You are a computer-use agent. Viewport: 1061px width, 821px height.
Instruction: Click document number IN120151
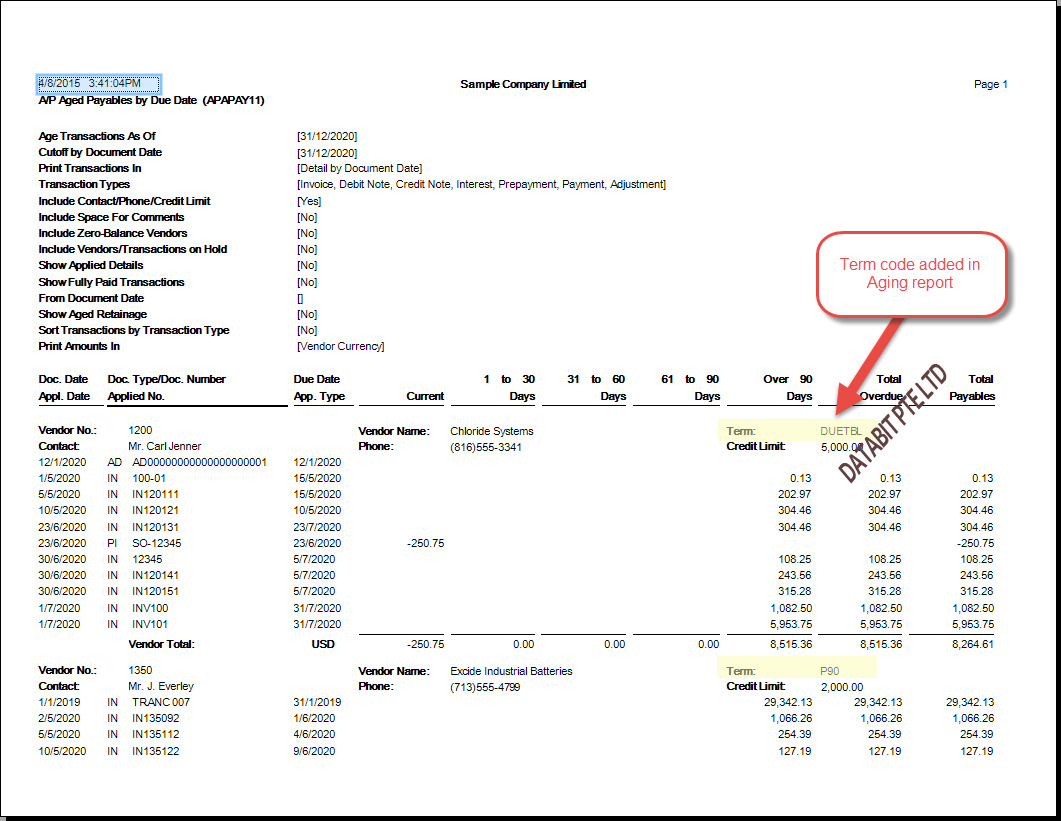pos(156,591)
